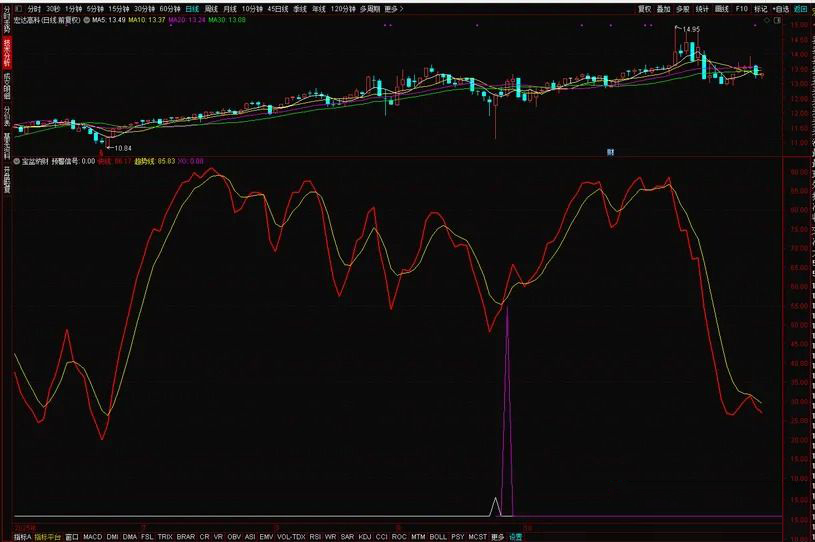The height and width of the screenshot is (542, 815).
Task: Select the ASI indicator
Action: pyautogui.click(x=250, y=537)
